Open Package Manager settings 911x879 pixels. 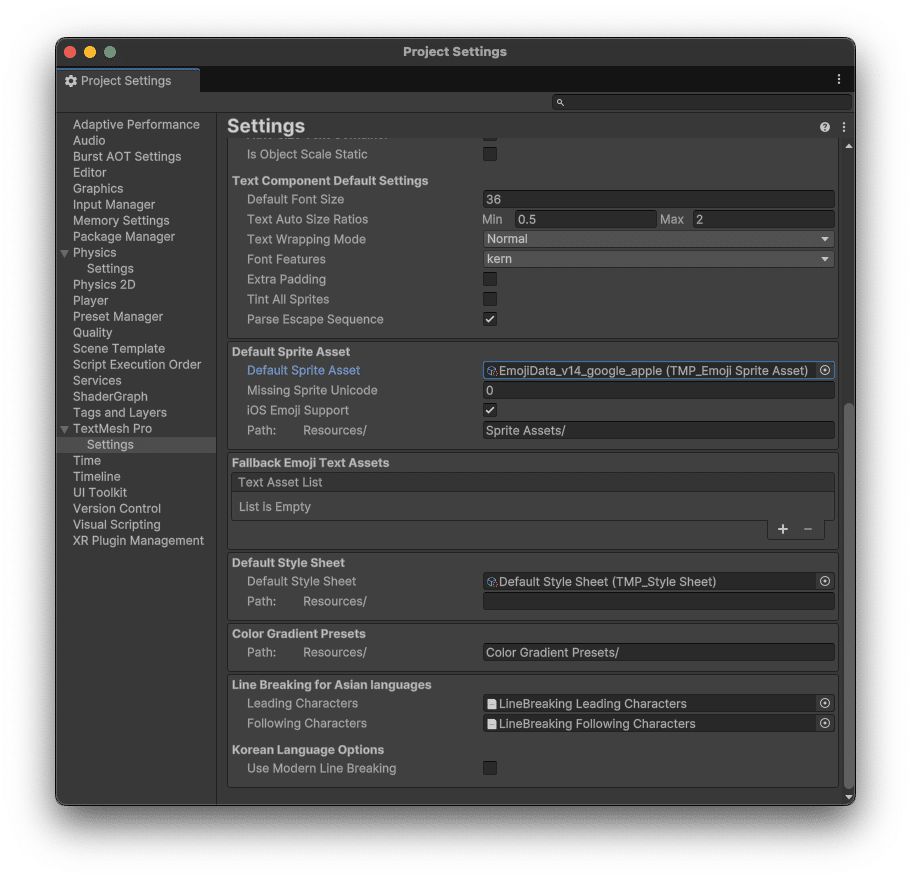coord(124,236)
